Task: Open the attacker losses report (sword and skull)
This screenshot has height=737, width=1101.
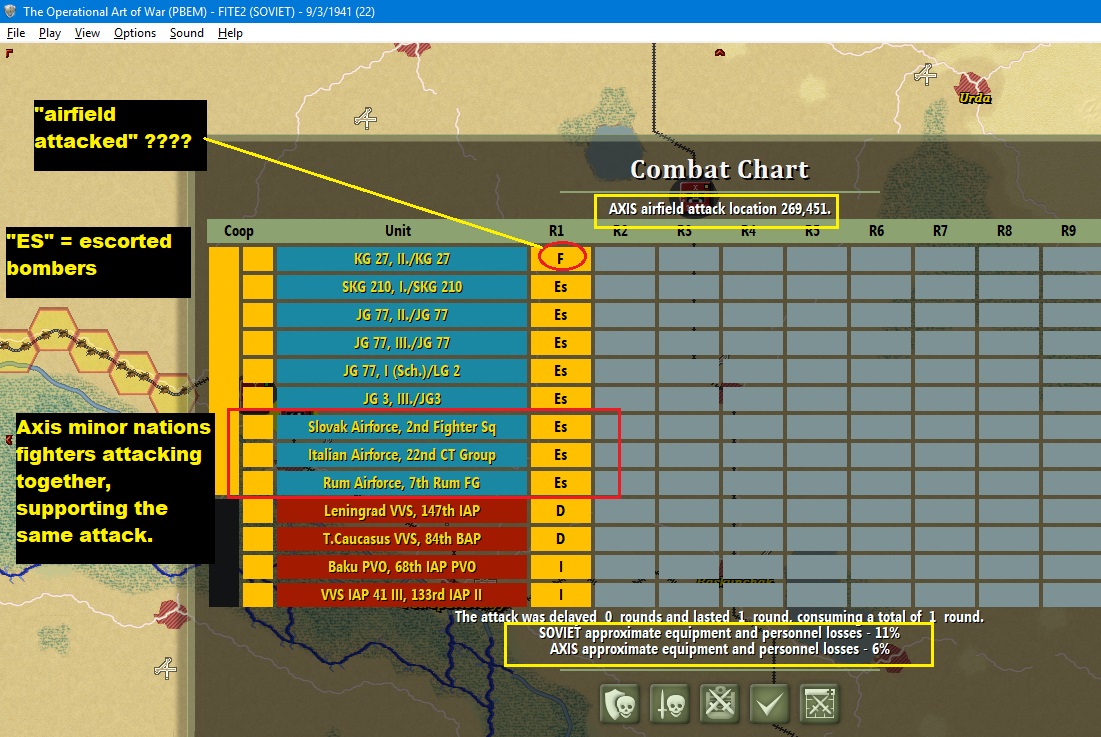Action: (x=670, y=703)
